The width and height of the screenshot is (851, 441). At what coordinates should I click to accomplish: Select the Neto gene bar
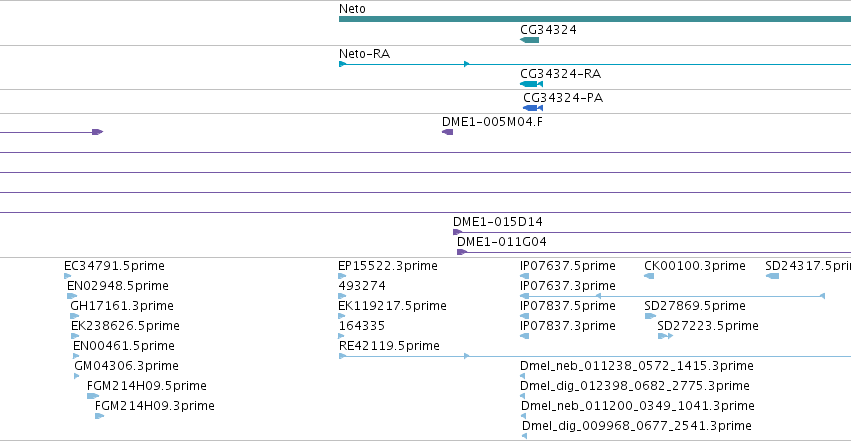pos(595,19)
